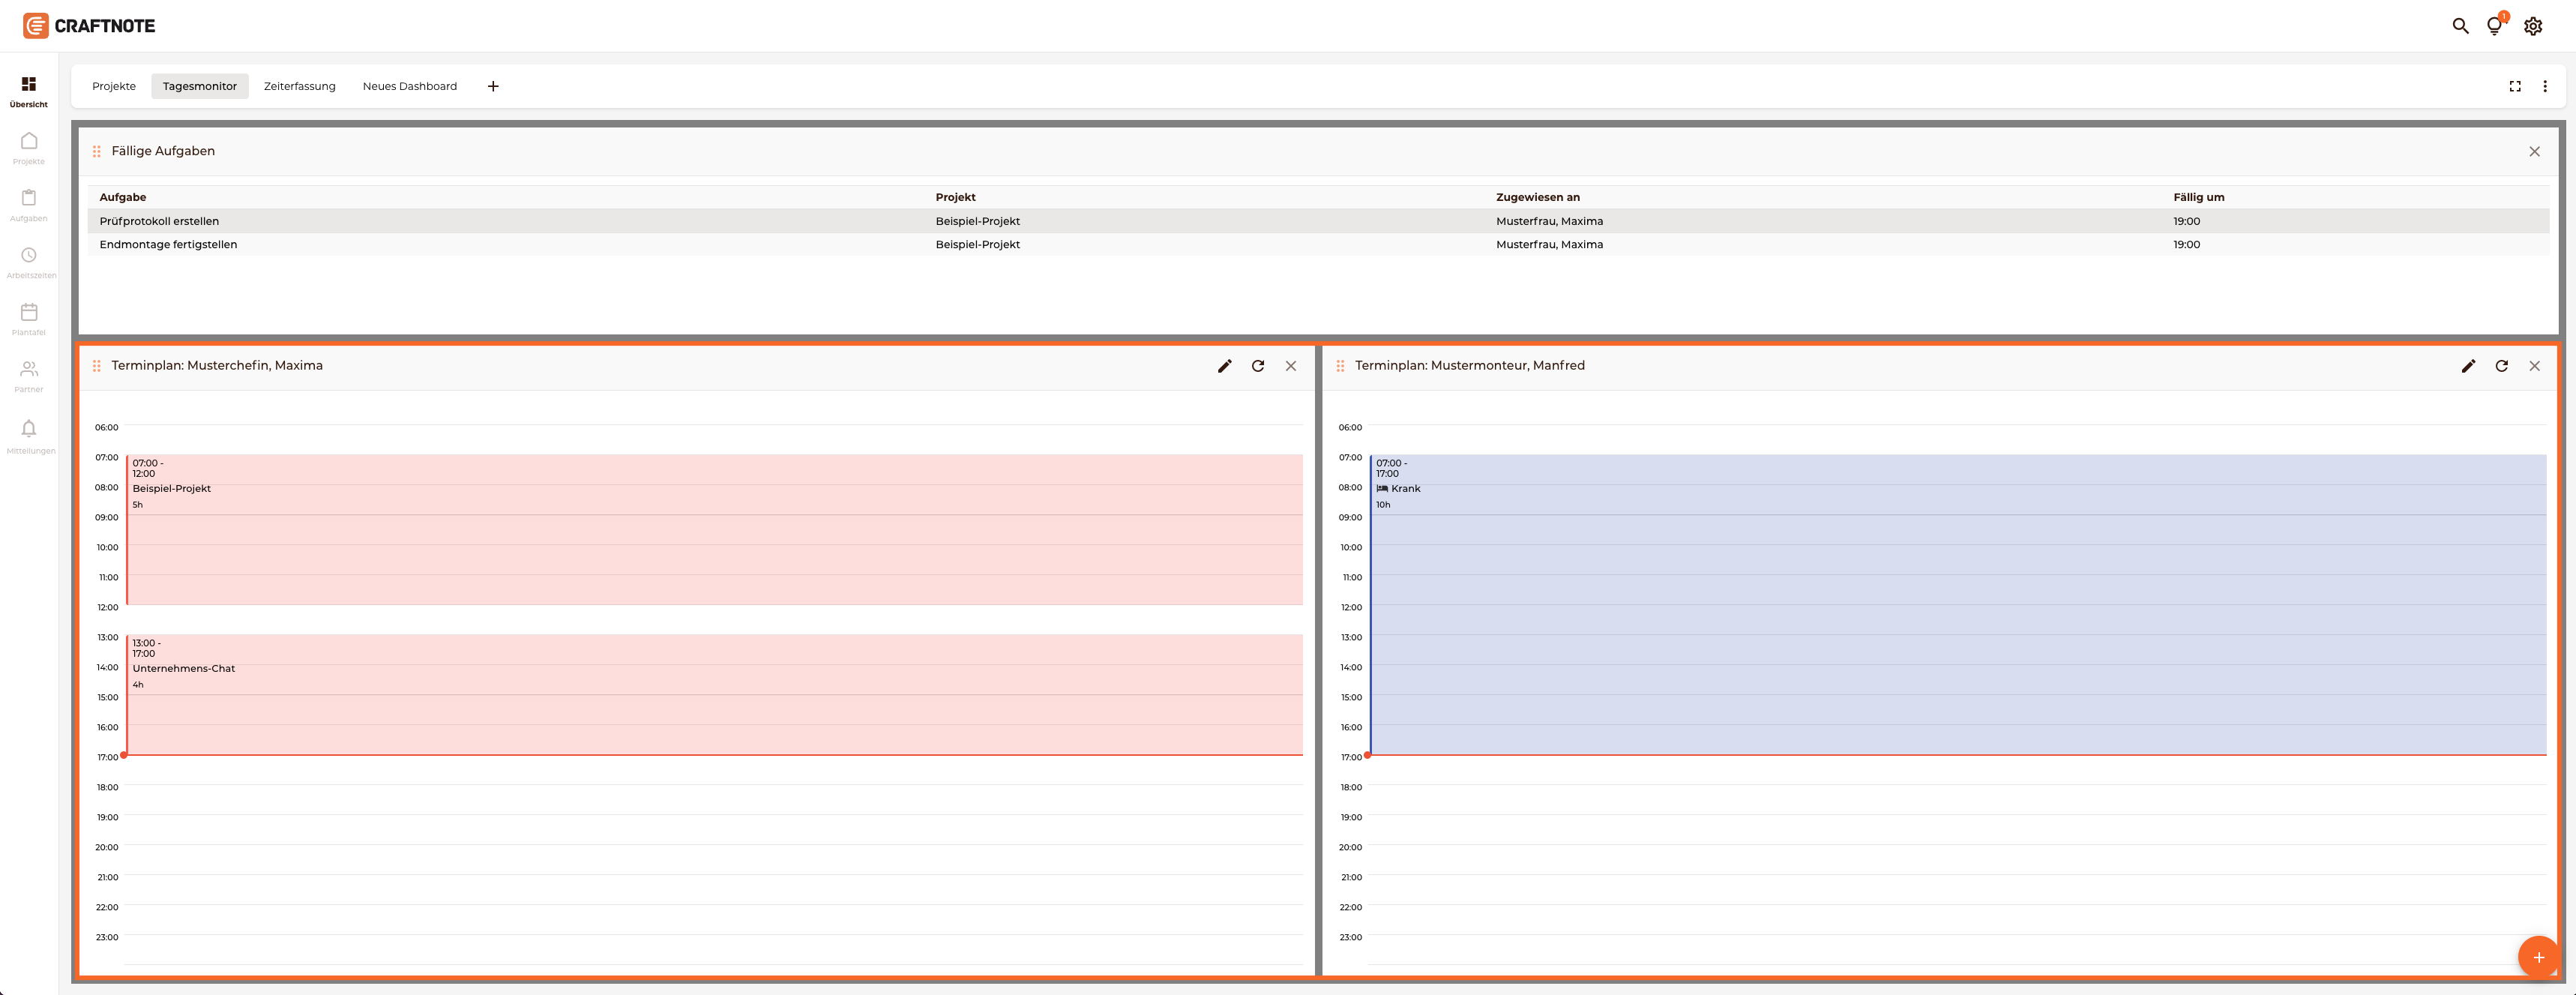
Task: Open Arbeitszeiten clock icon in sidebar
Action: click(29, 255)
